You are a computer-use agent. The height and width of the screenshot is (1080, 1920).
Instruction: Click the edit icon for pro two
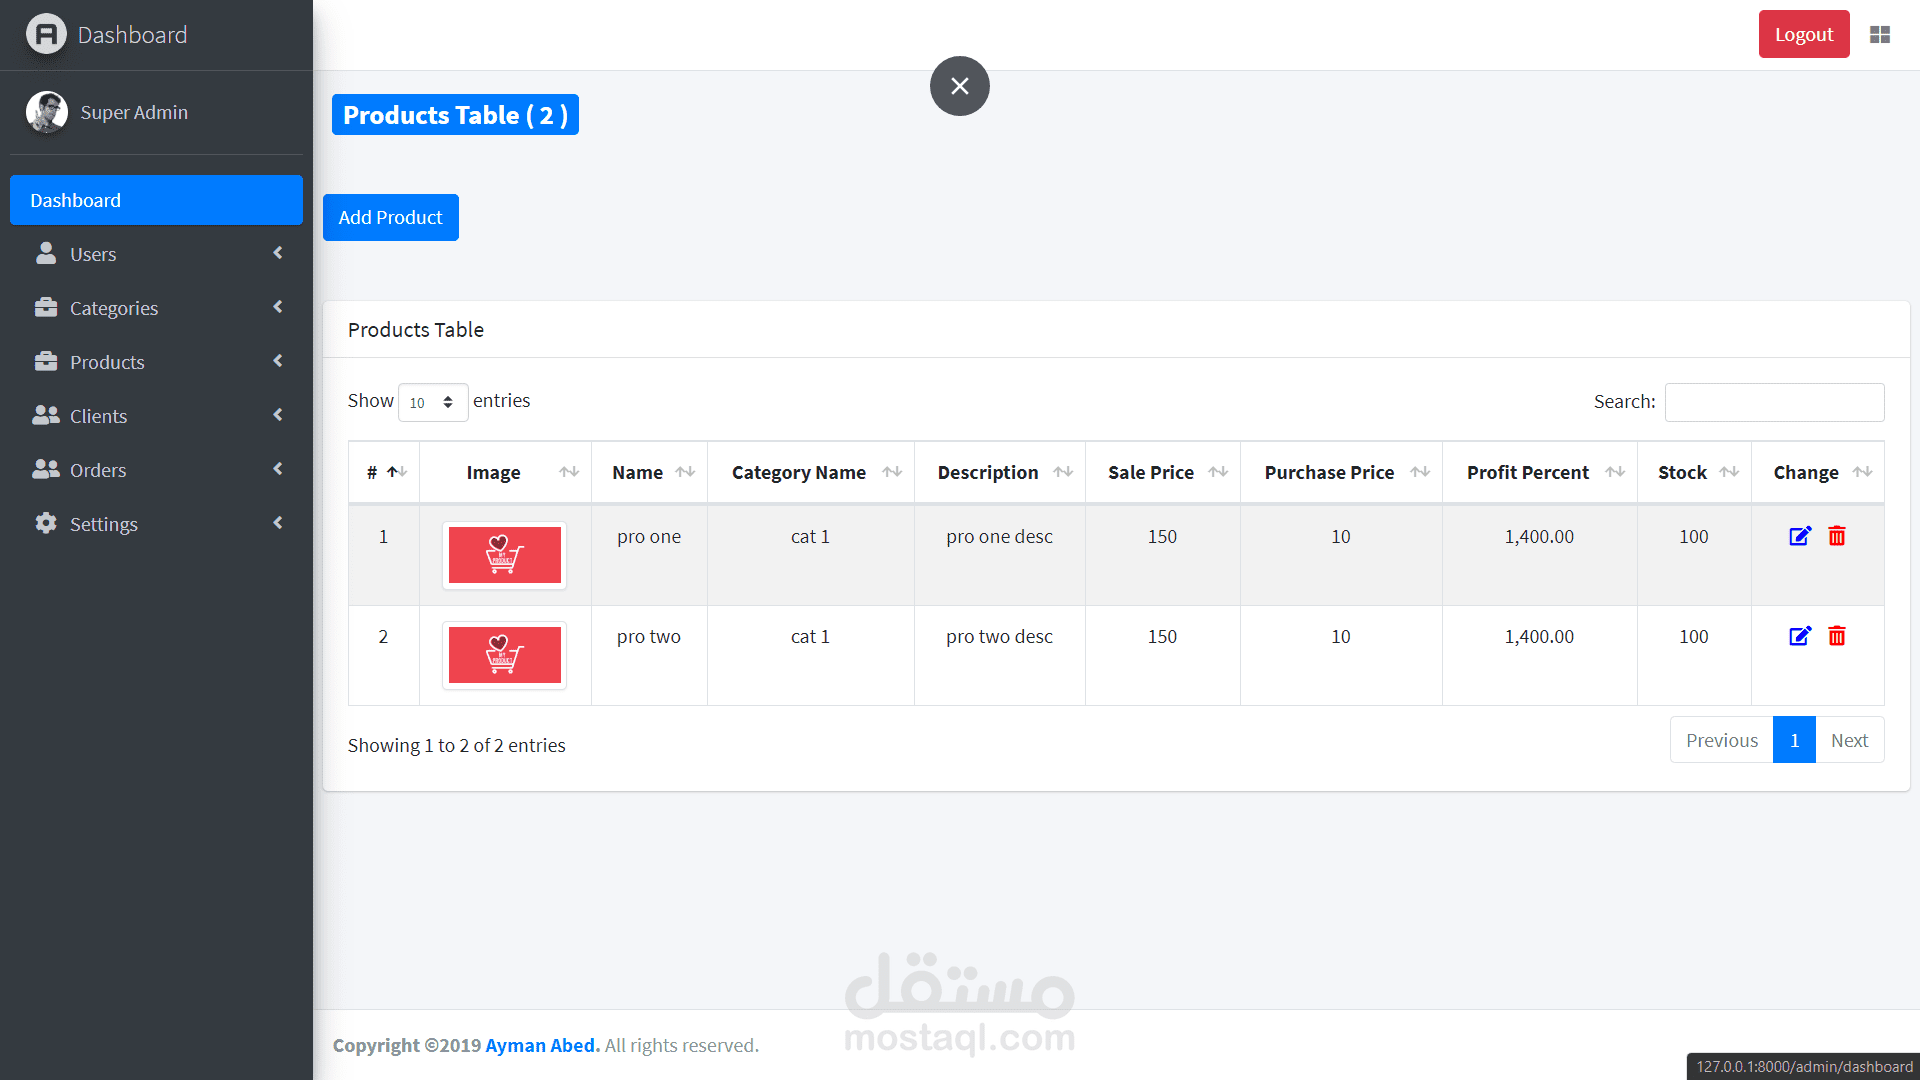point(1799,637)
